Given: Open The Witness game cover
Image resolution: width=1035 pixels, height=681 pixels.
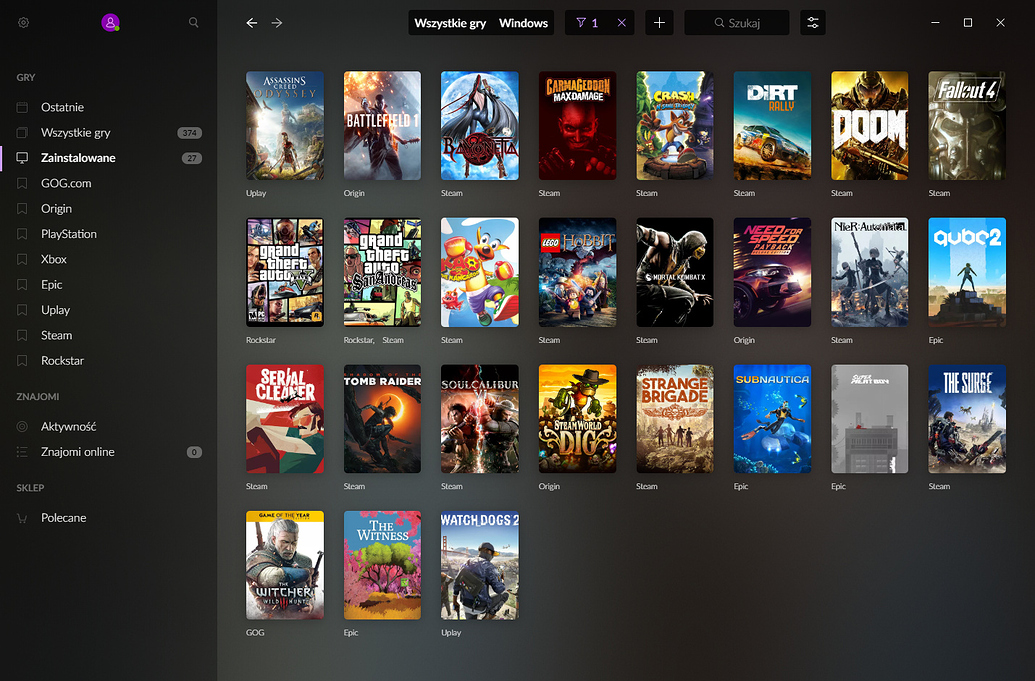Looking at the screenshot, I should pos(382,565).
